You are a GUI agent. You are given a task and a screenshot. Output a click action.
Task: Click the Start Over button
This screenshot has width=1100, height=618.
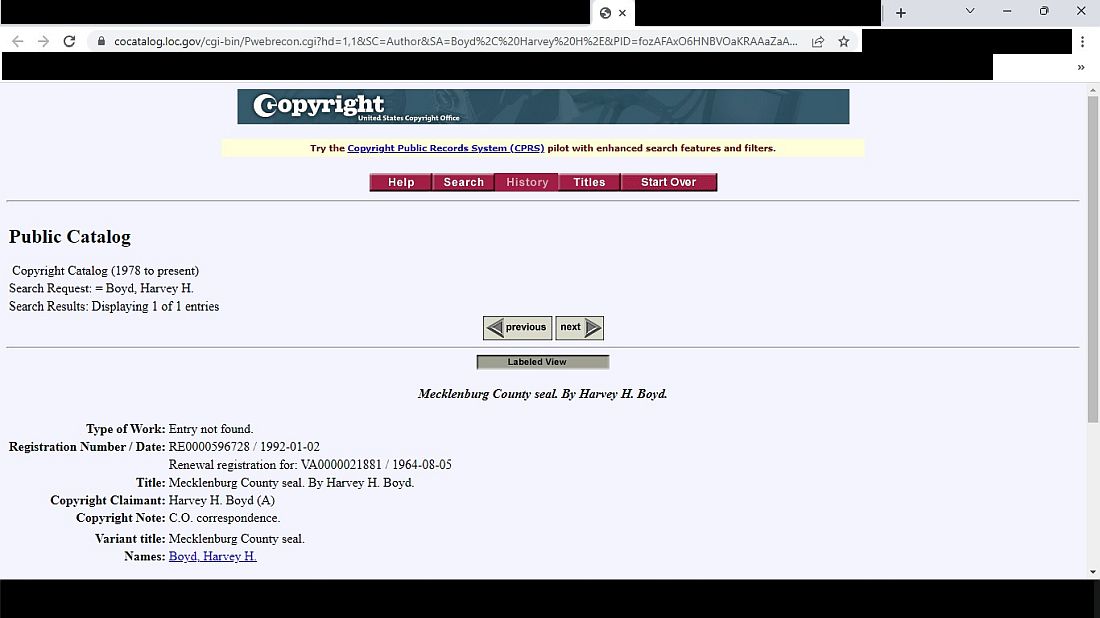[x=668, y=182]
